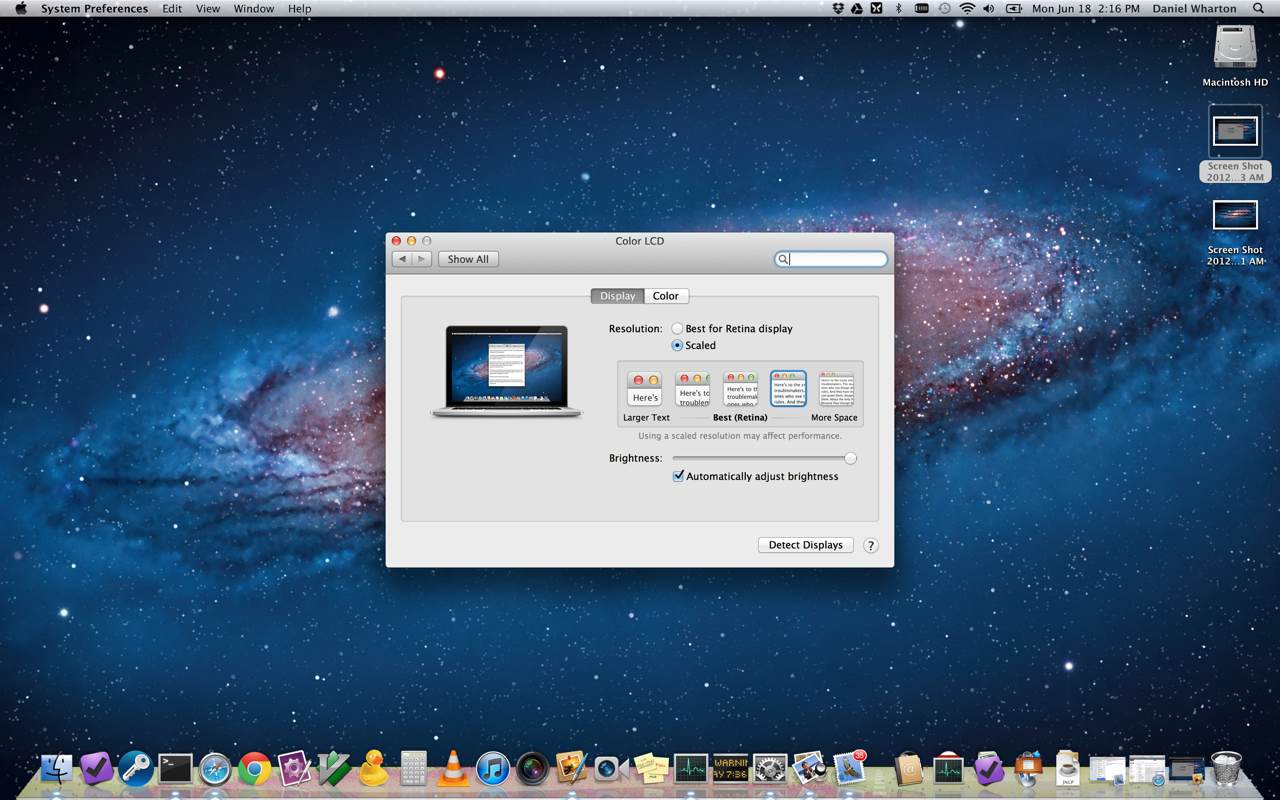Launch VLC cone icon in Dock

(x=453, y=768)
